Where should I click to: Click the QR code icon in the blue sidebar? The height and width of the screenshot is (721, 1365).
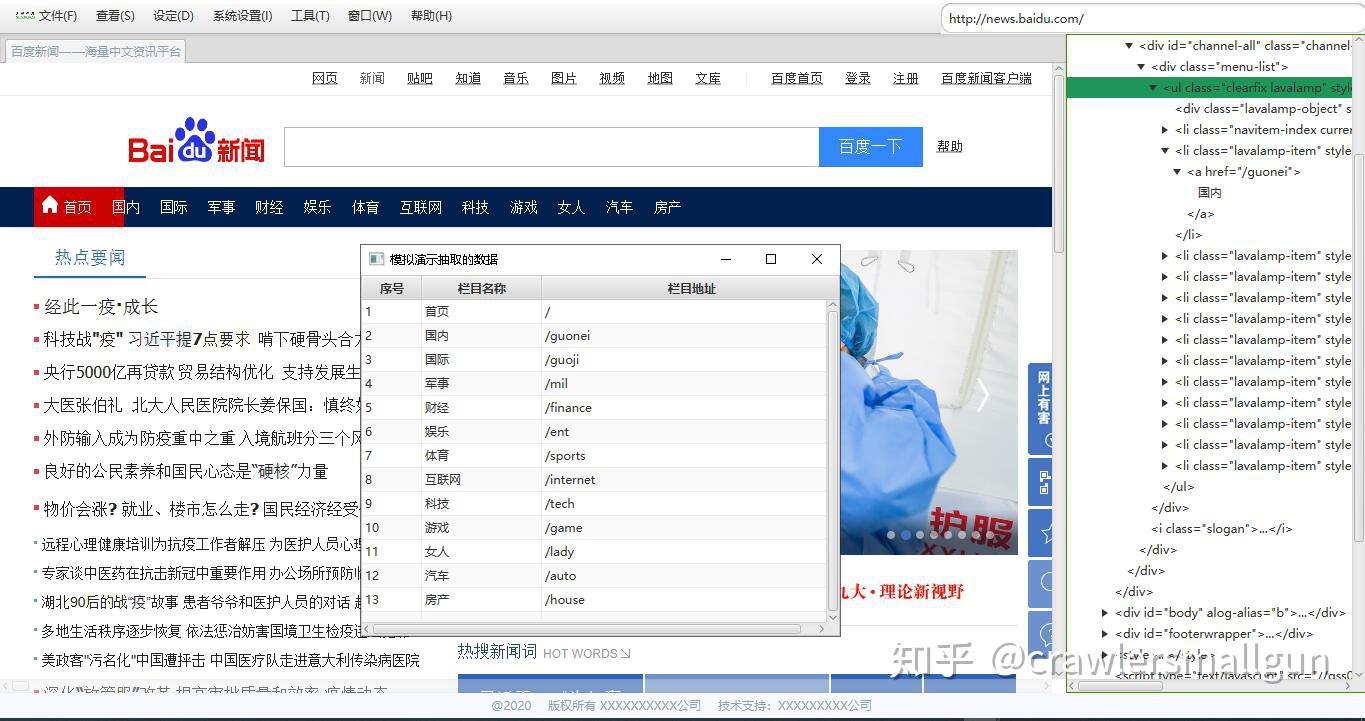[x=1043, y=482]
